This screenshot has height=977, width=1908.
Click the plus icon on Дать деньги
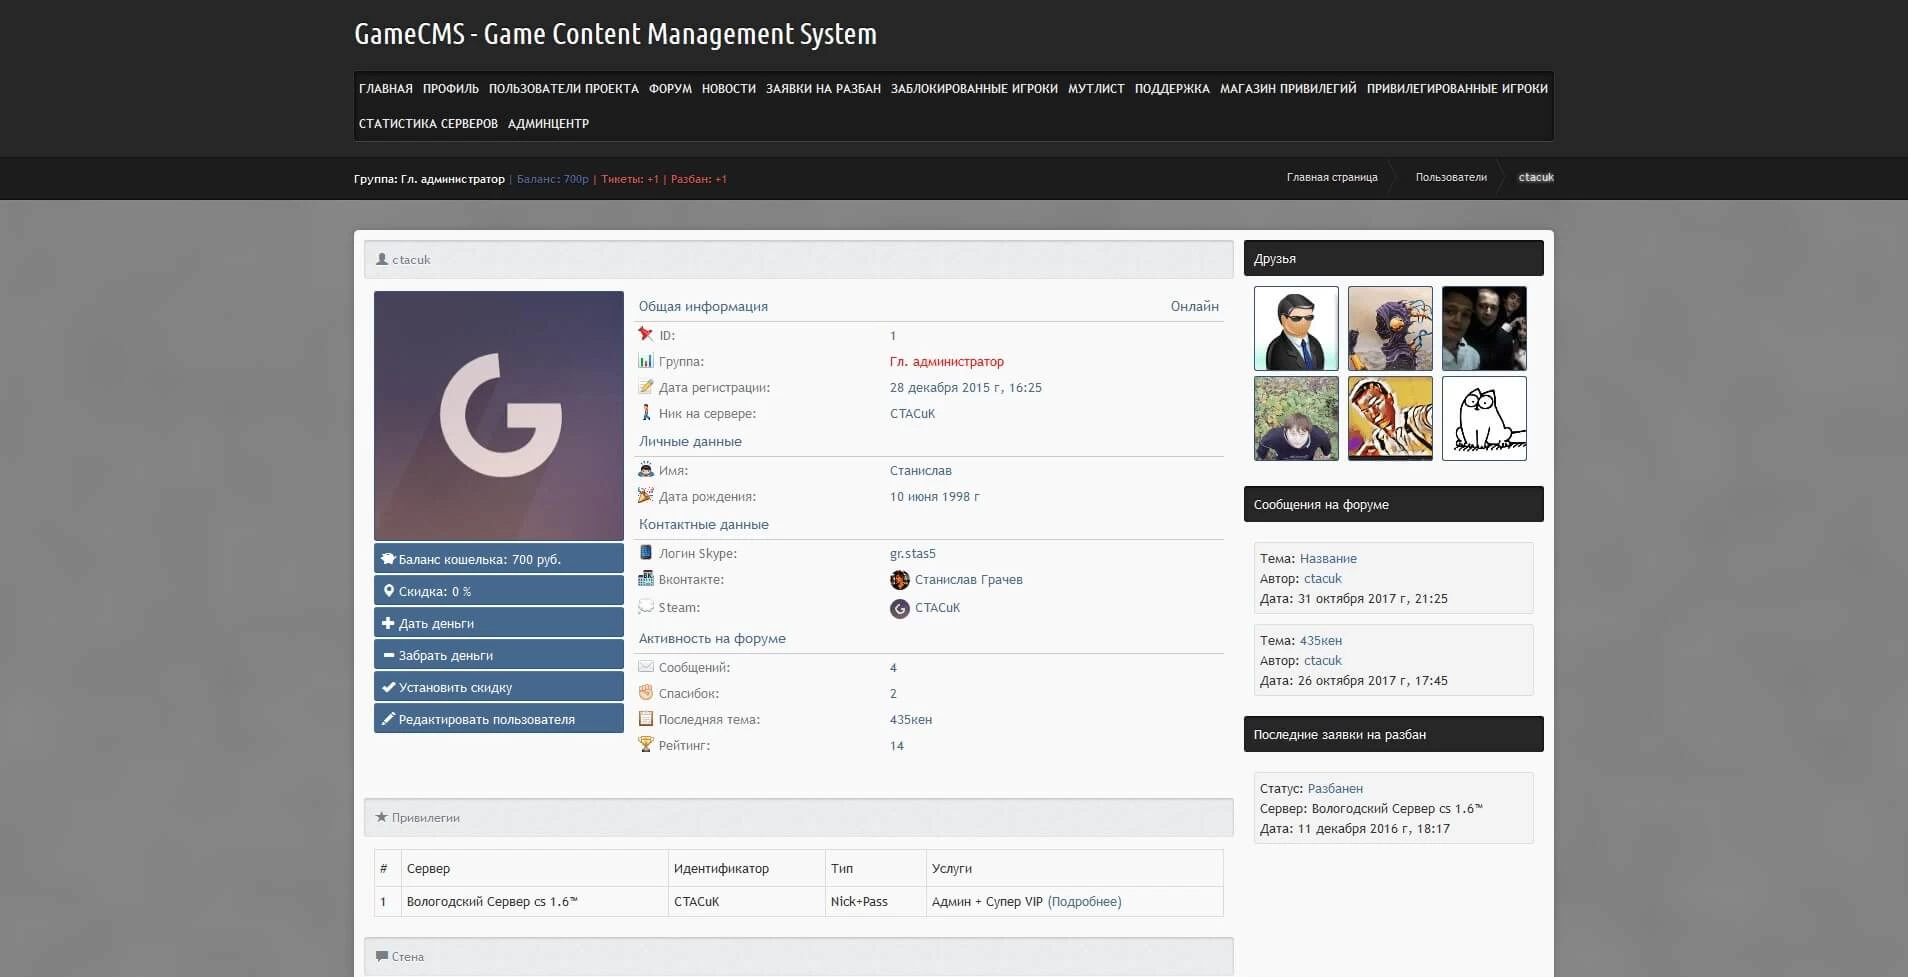(x=388, y=623)
